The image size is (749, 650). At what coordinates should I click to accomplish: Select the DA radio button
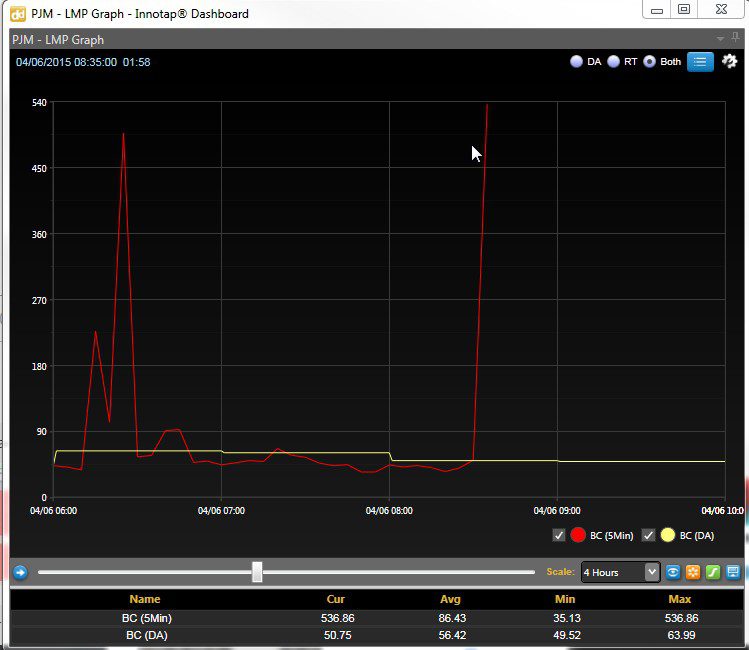(x=576, y=62)
